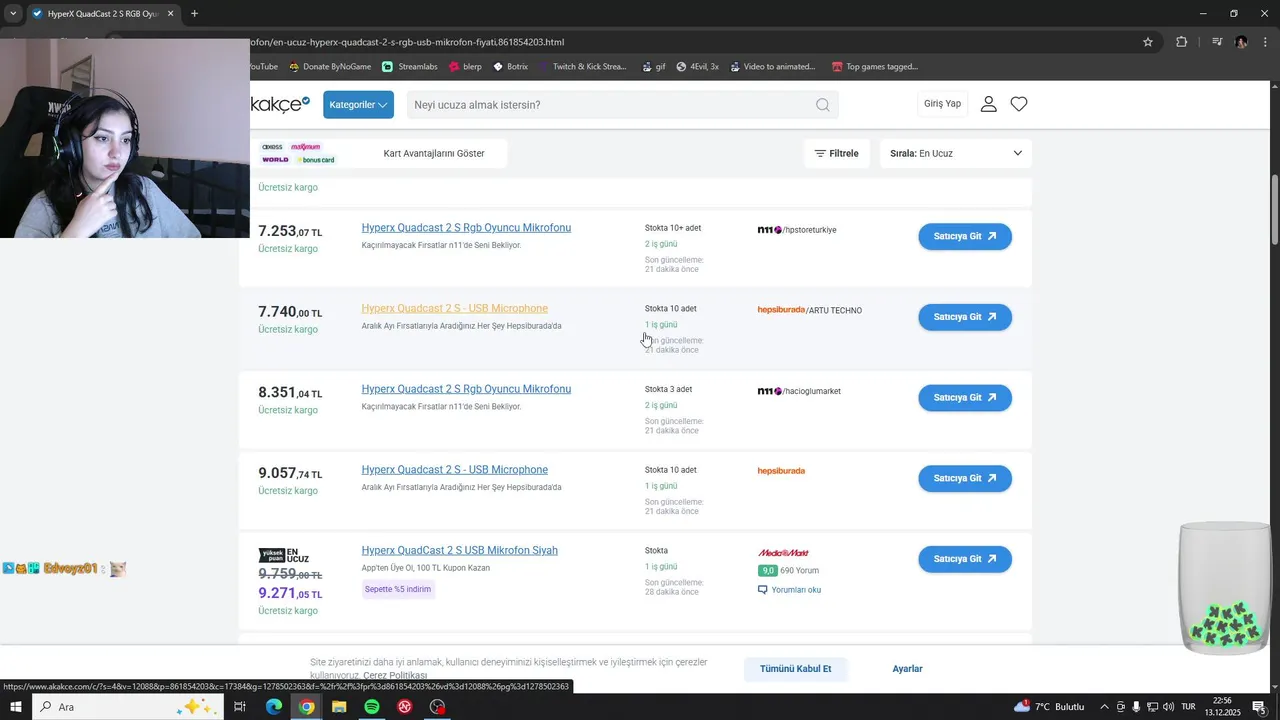Viewport: 1280px width, 720px height.
Task: Open gif bookmark
Action: (x=652, y=67)
